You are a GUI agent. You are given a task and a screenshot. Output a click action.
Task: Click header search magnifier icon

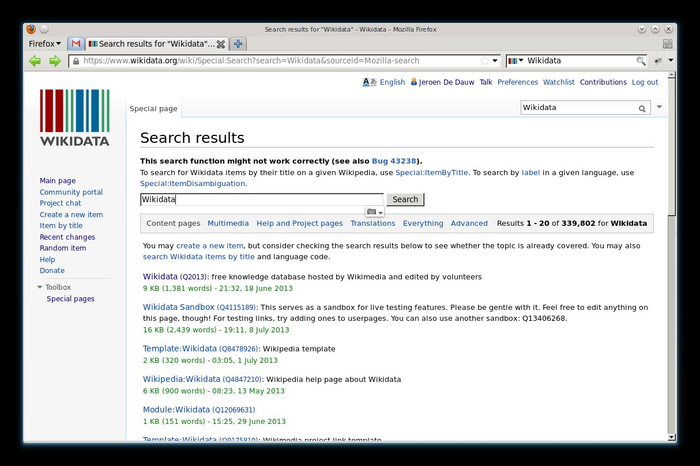[x=642, y=108]
